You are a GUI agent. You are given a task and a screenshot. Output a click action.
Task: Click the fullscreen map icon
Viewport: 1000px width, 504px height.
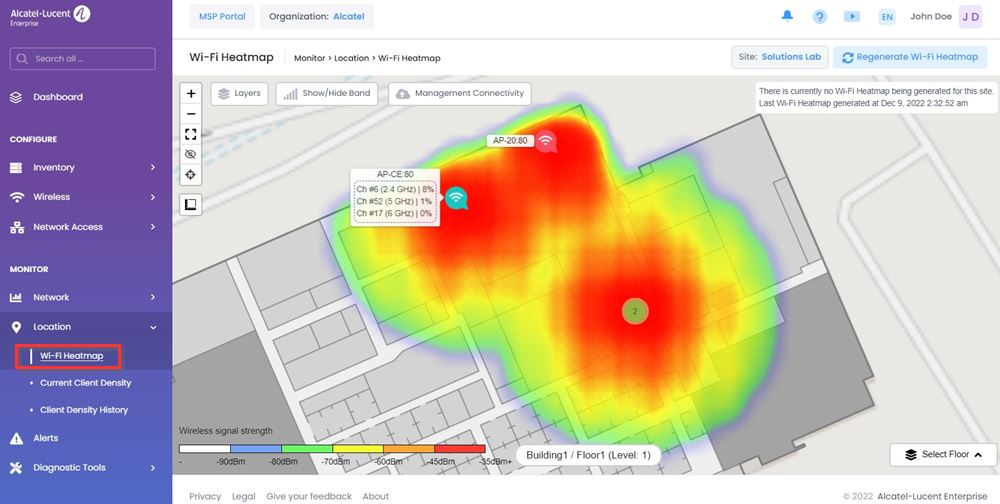pos(191,134)
